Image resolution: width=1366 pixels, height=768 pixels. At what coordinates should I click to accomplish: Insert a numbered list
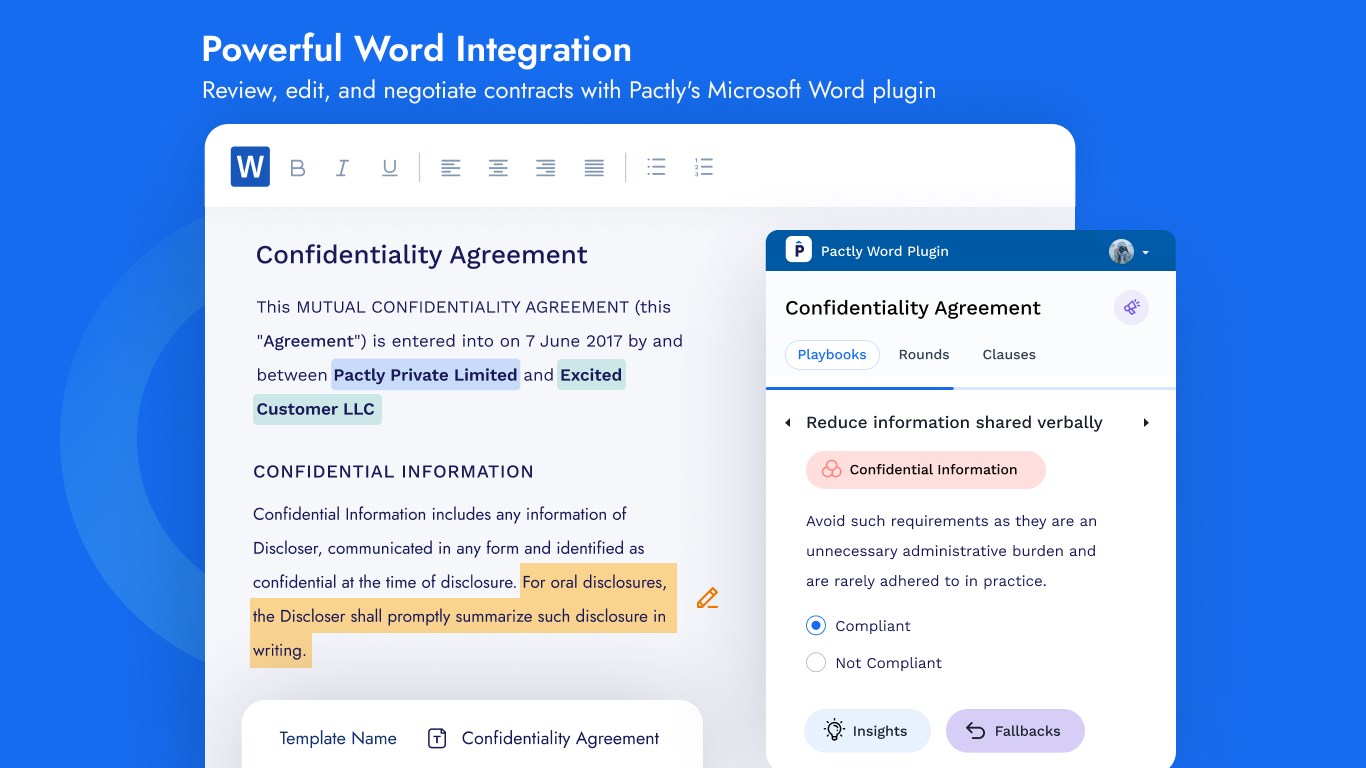point(704,167)
